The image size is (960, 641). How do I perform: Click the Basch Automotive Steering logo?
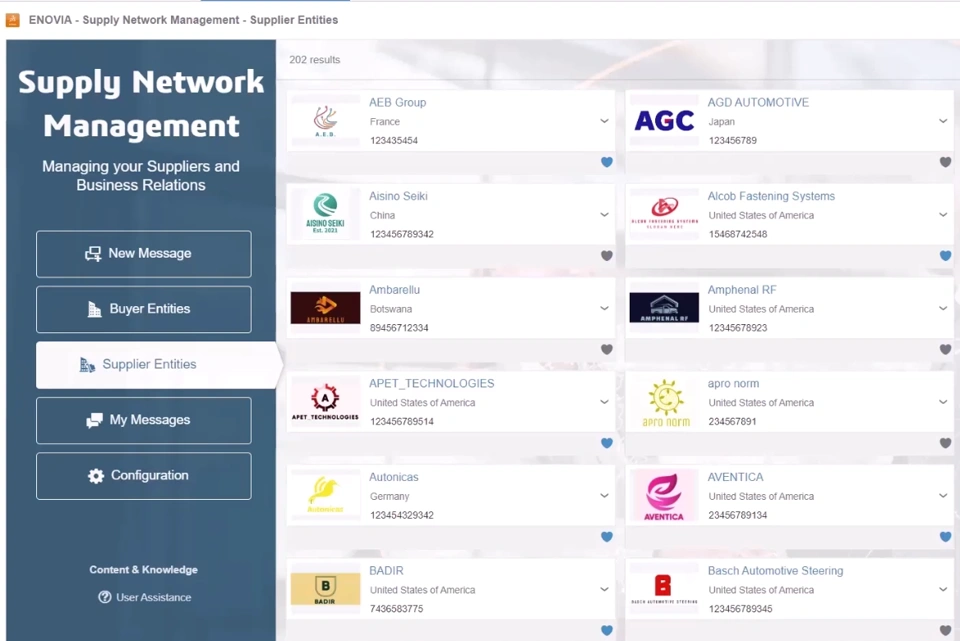(664, 589)
